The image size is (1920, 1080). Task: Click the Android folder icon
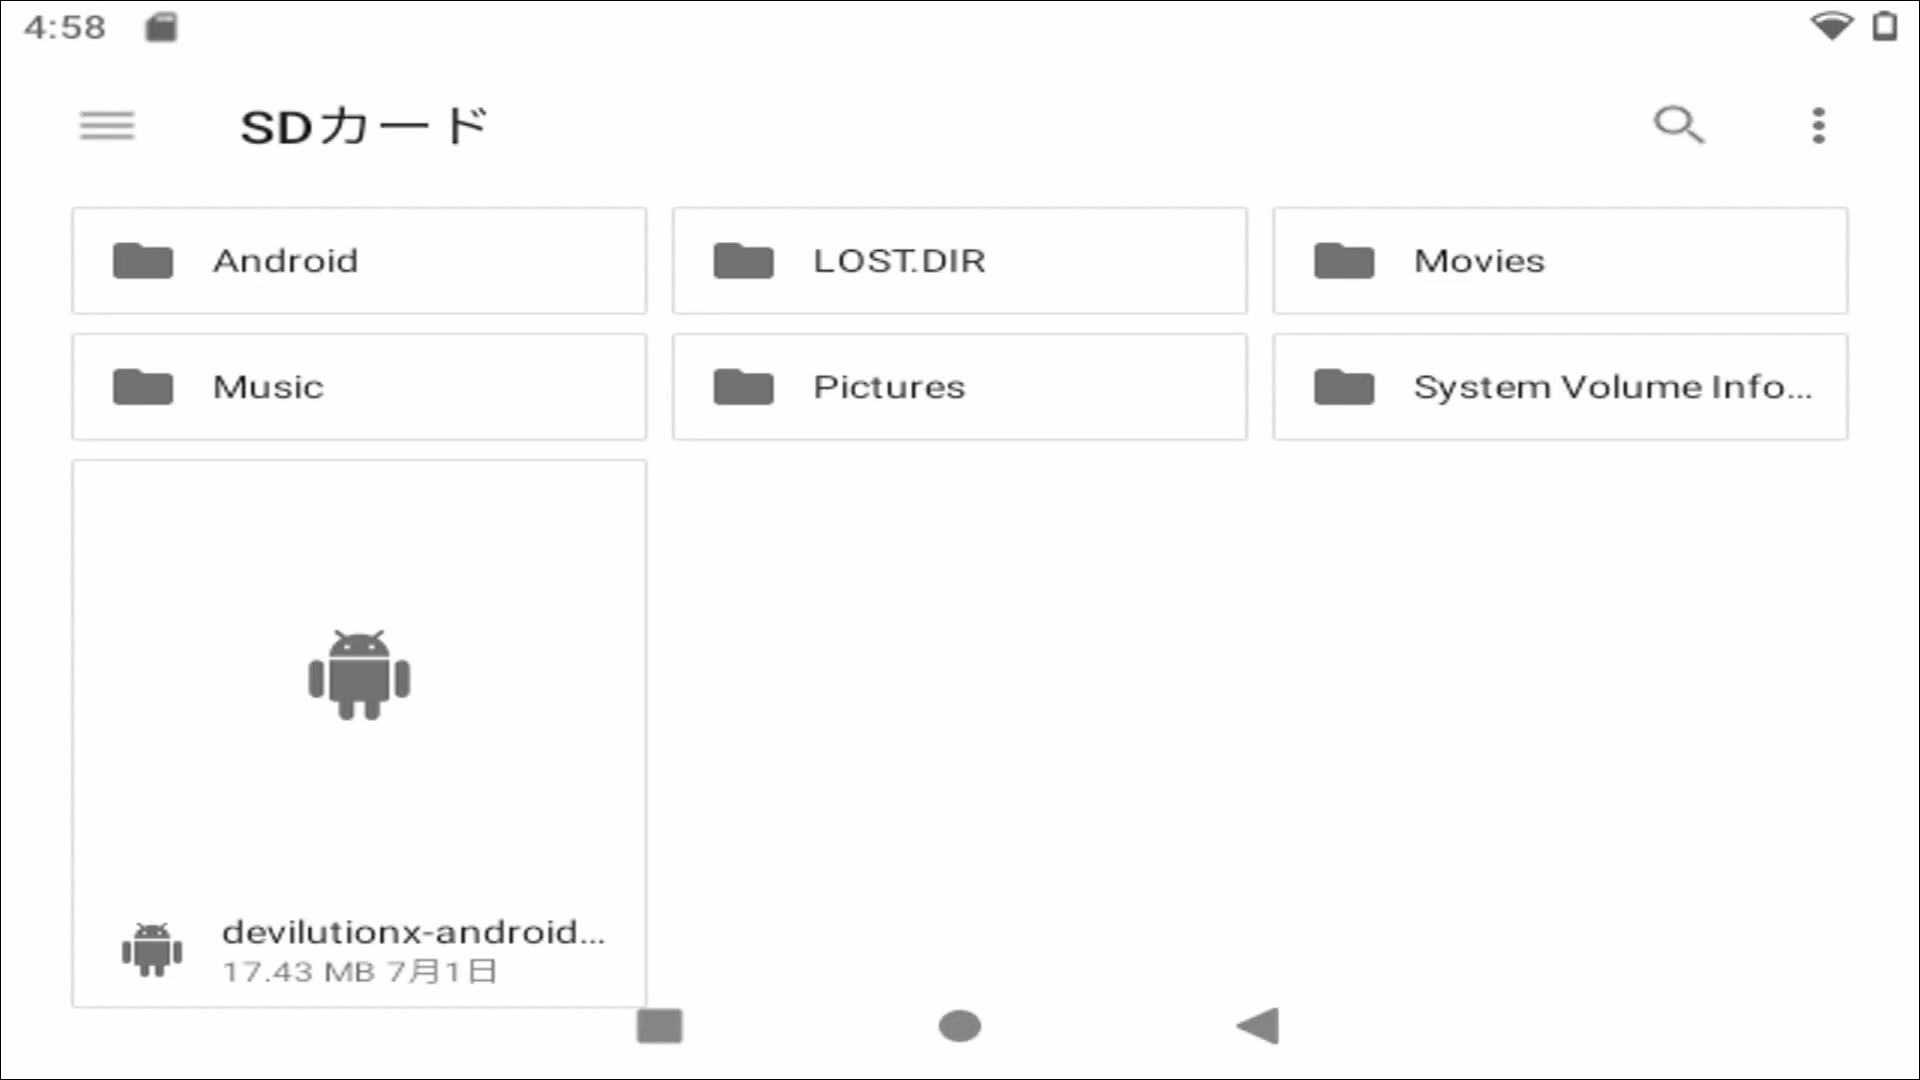[142, 260]
